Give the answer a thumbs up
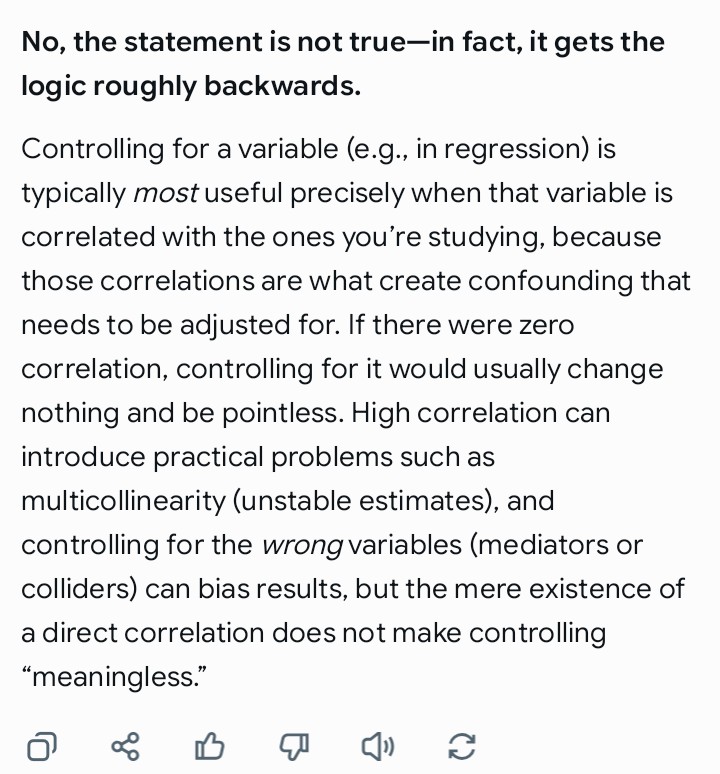This screenshot has height=774, width=720. (209, 746)
